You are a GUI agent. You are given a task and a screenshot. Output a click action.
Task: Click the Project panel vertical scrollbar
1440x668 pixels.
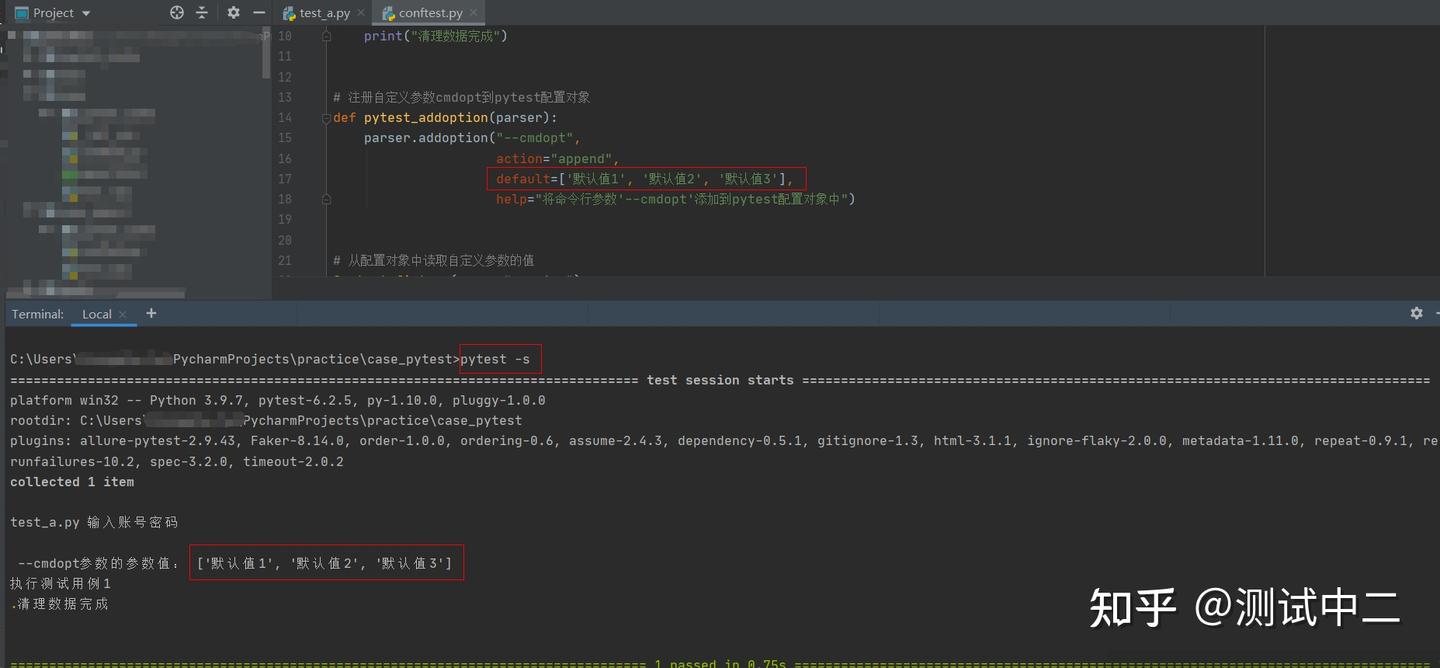coord(266,55)
